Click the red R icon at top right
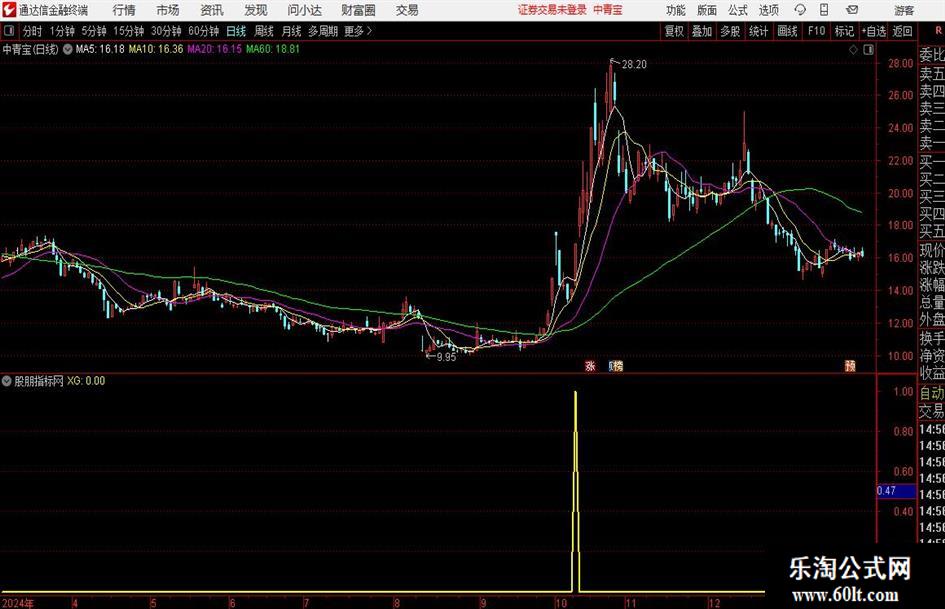The width and height of the screenshot is (945, 609). 938,31
